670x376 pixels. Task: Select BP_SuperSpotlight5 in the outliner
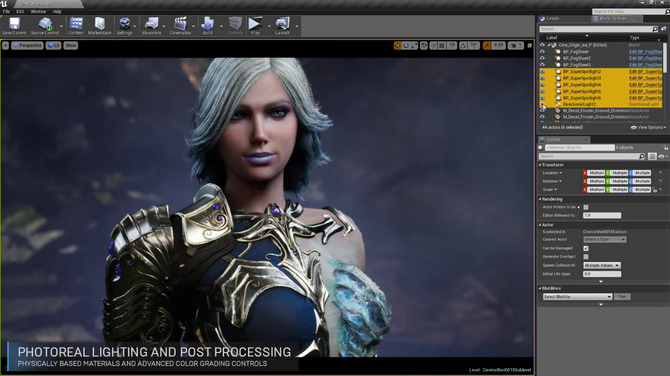coord(582,91)
